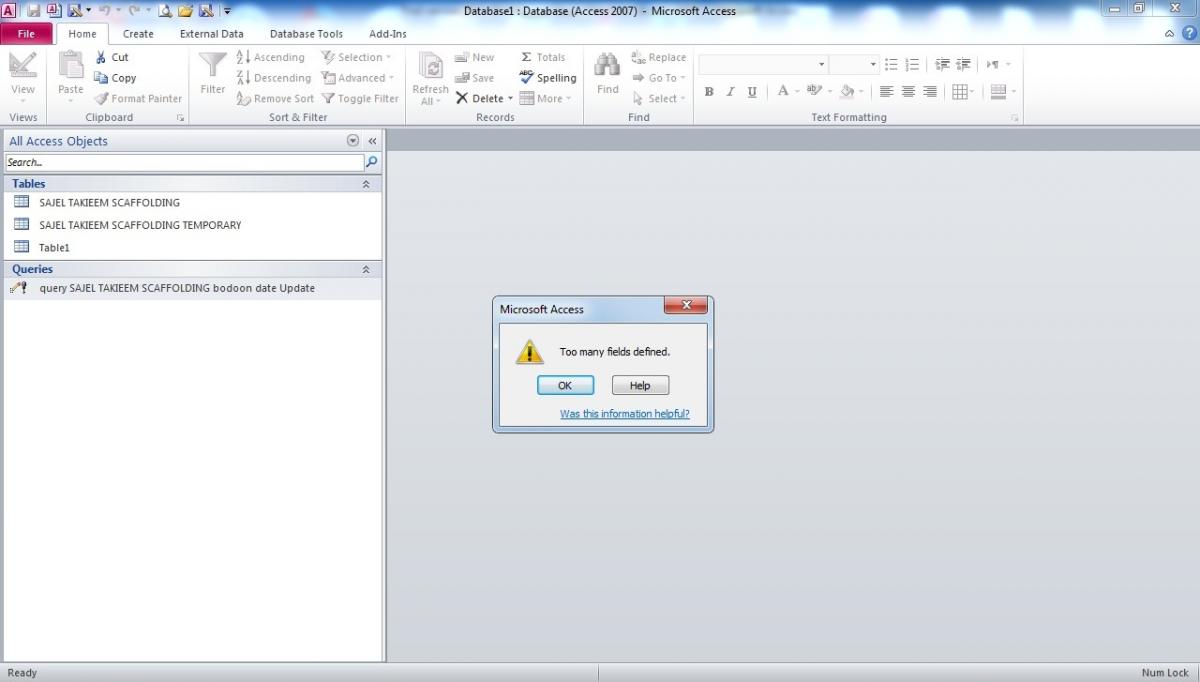This screenshot has width=1200, height=682.
Task: Open the Advanced filter options dropdown
Action: (x=358, y=78)
